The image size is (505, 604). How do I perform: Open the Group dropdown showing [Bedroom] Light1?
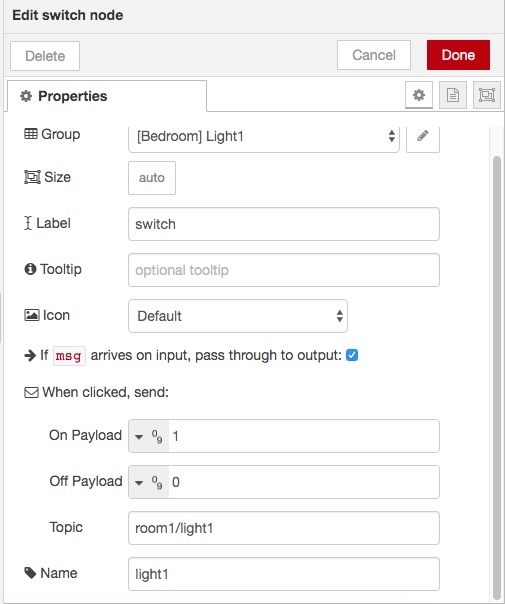point(264,136)
